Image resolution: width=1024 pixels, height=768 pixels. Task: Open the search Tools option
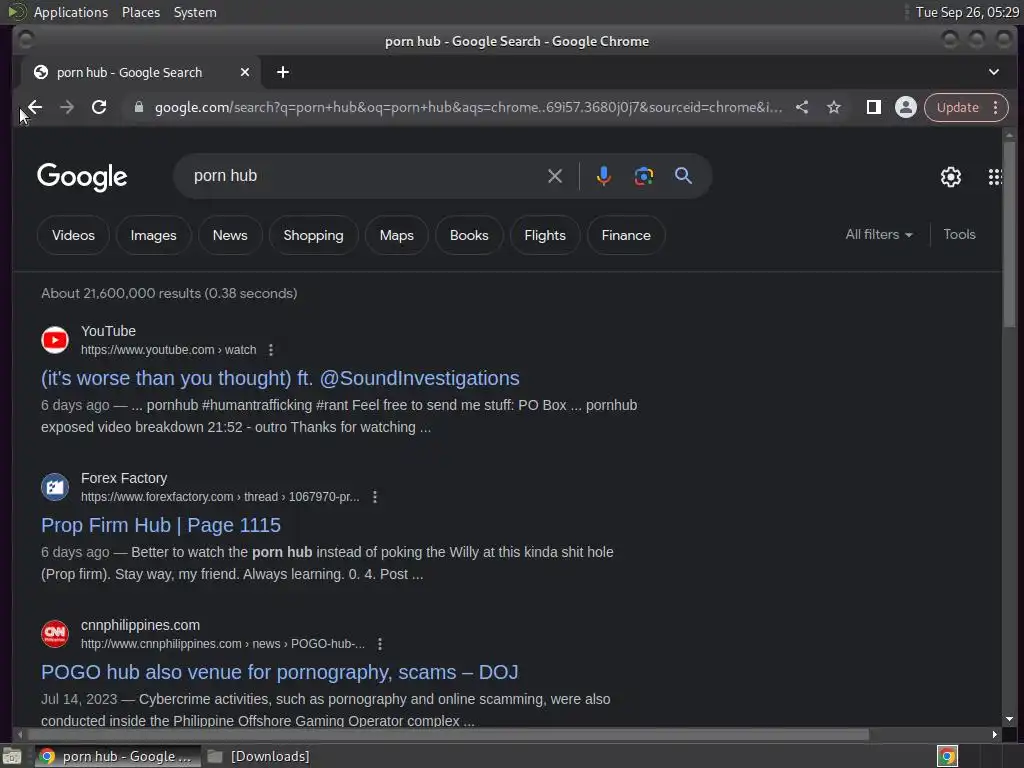tap(959, 234)
